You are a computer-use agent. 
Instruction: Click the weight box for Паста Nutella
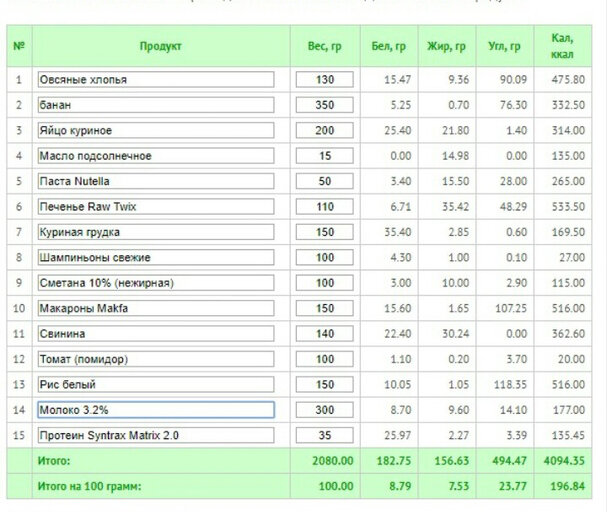pyautogui.click(x=325, y=181)
